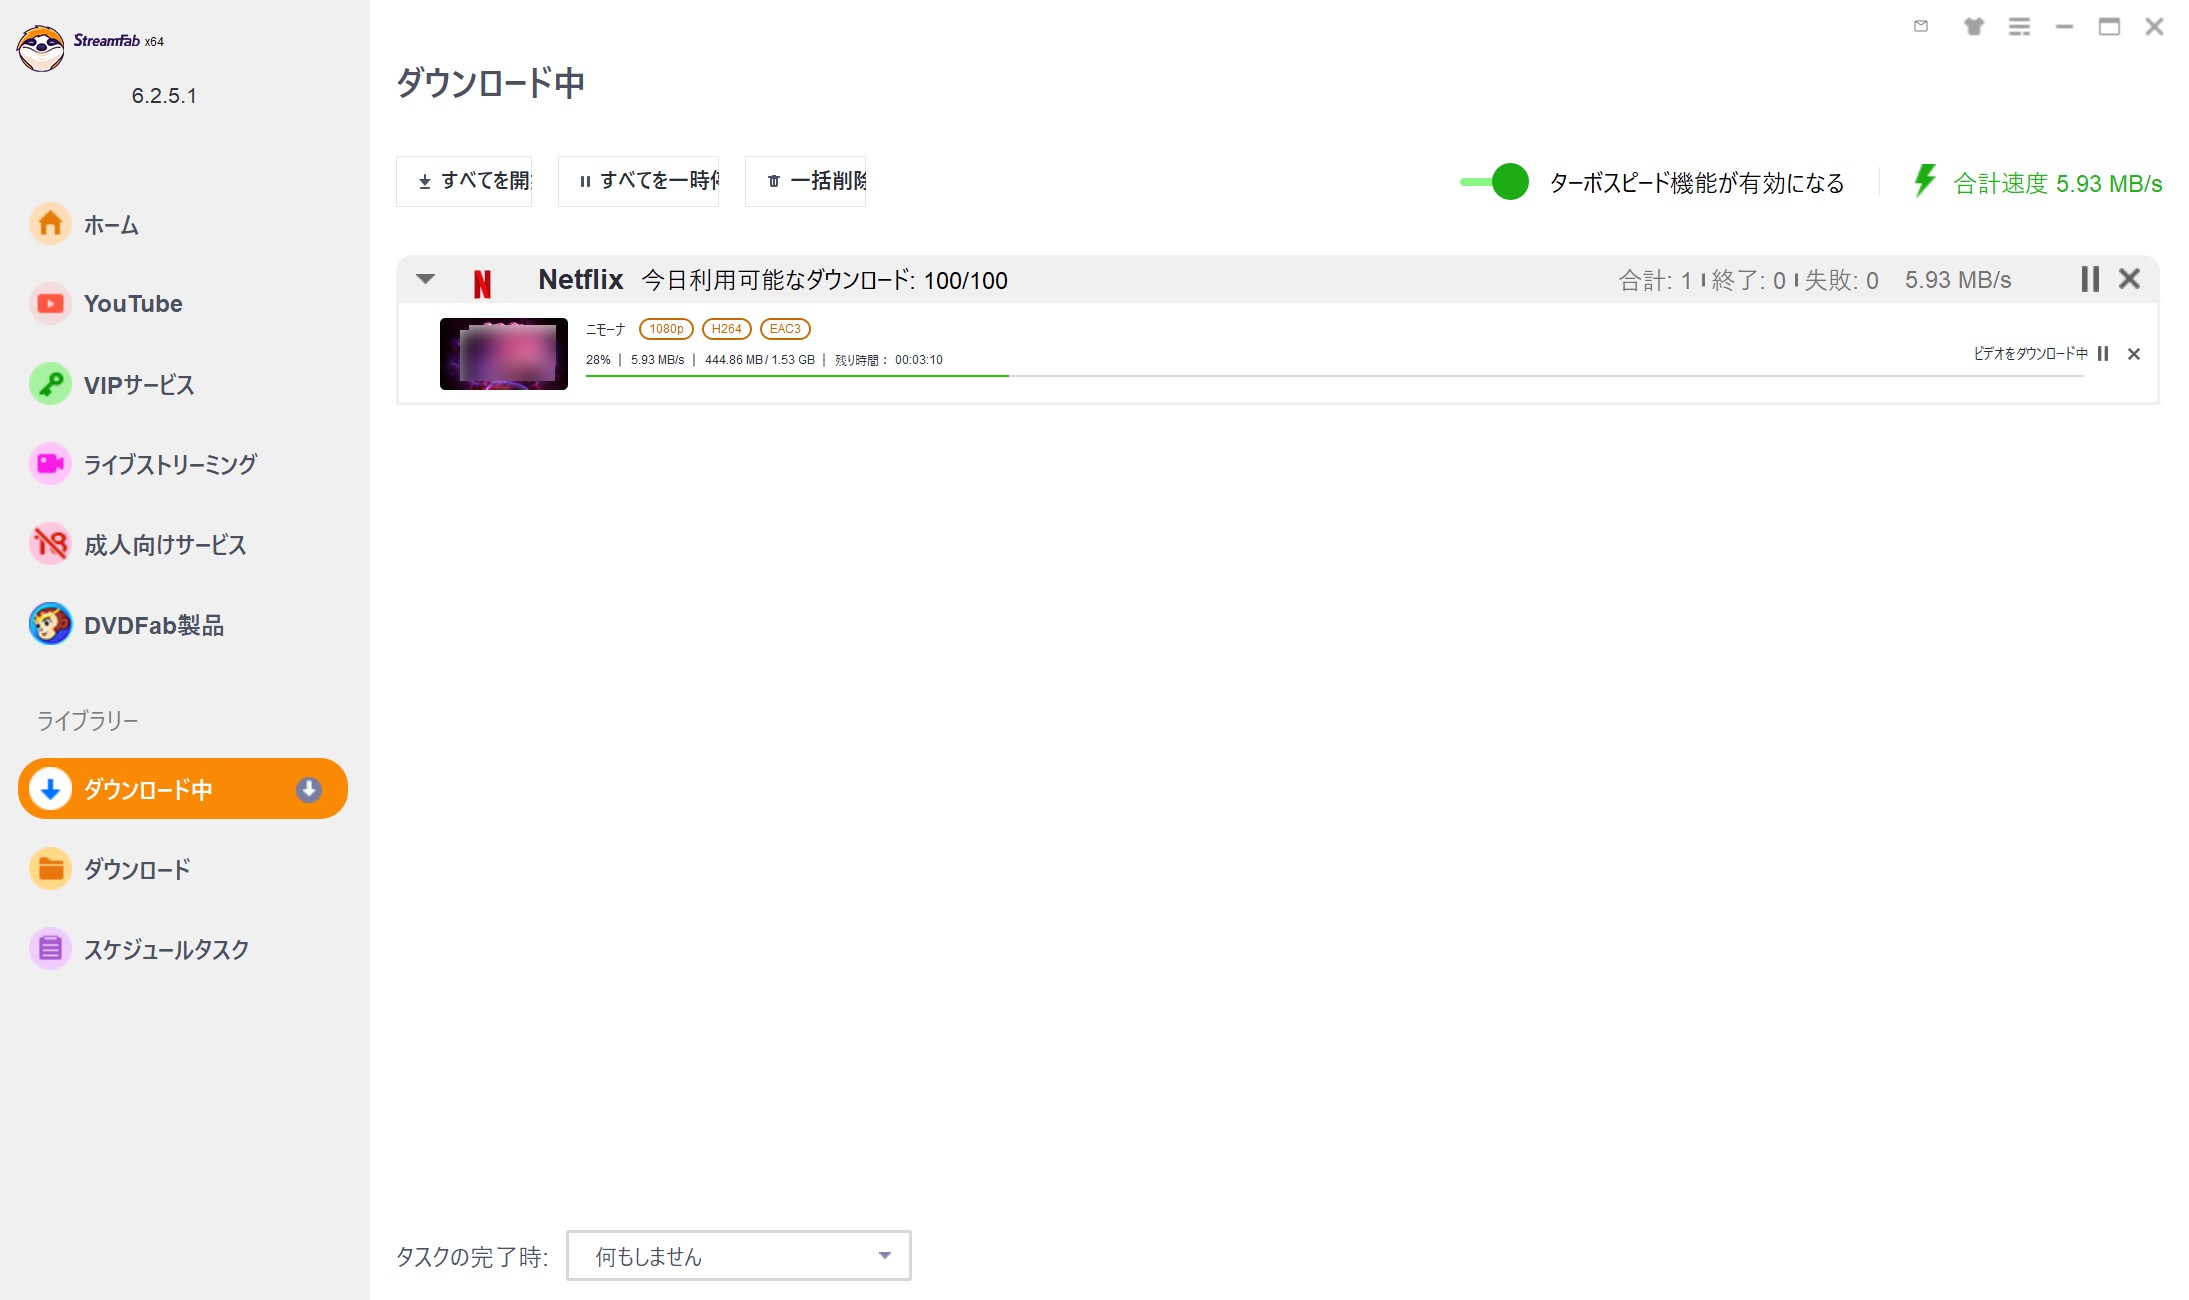Pause all Netflix group downloads
This screenshot has width=2189, height=1300.
pos(2089,279)
